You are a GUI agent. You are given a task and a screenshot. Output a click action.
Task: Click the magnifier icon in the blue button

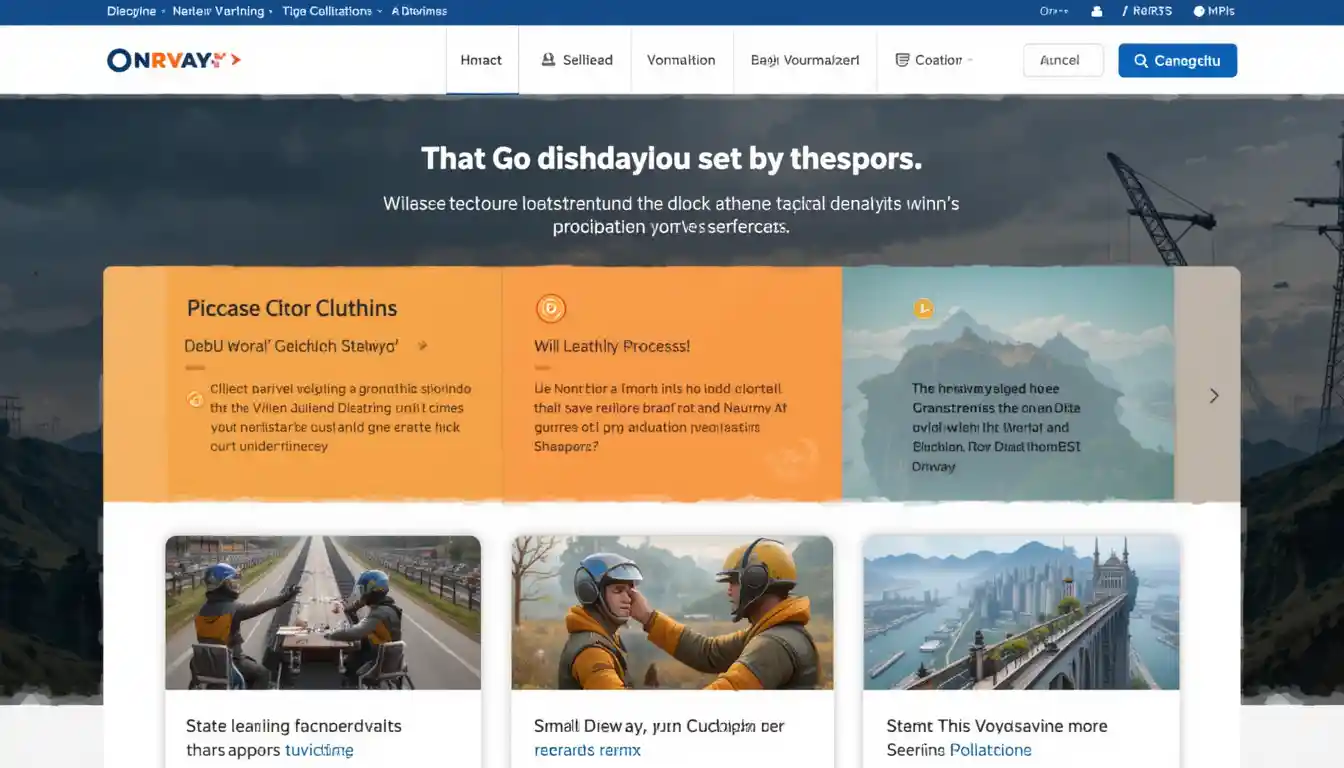tap(1140, 61)
